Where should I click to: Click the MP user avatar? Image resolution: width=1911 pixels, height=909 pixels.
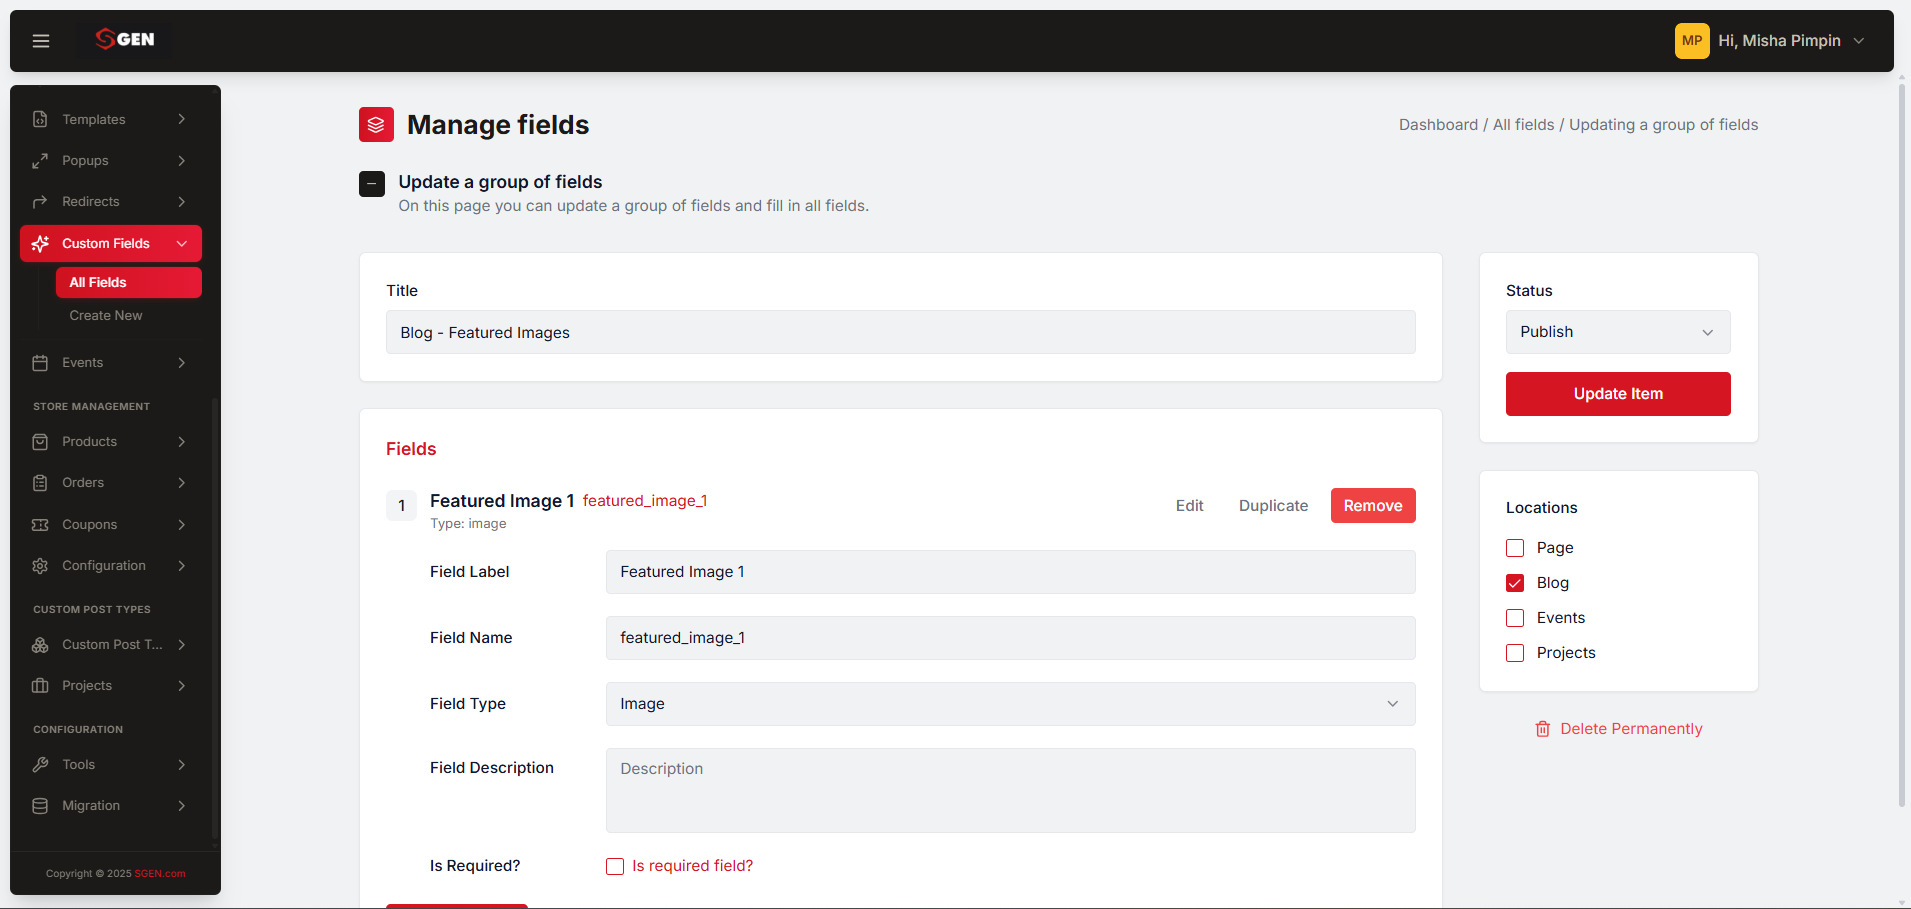[1692, 41]
